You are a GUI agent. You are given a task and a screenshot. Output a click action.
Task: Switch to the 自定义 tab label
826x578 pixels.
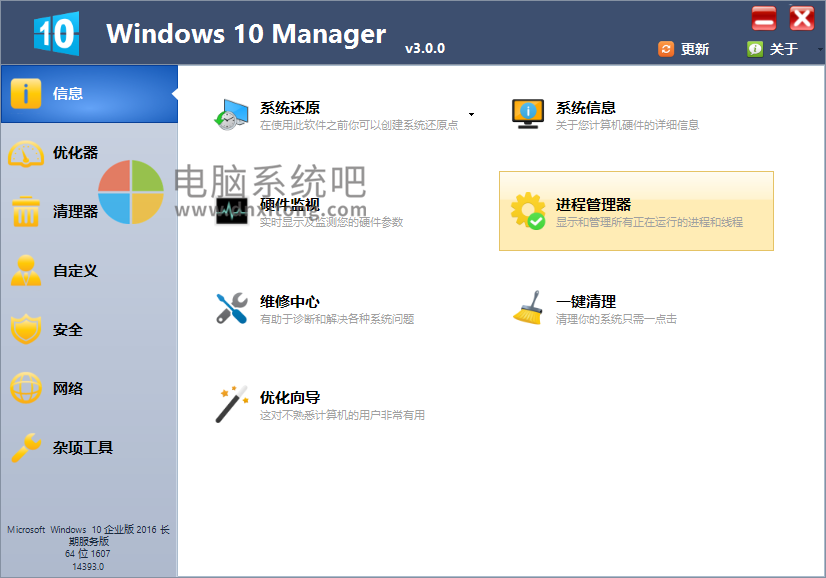coord(75,271)
